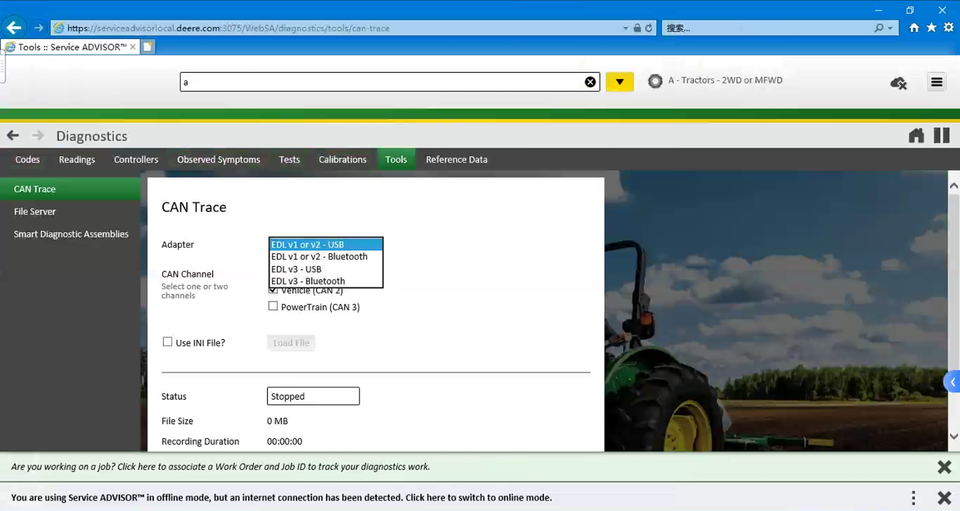Close the offline mode notification bar

coord(944,498)
